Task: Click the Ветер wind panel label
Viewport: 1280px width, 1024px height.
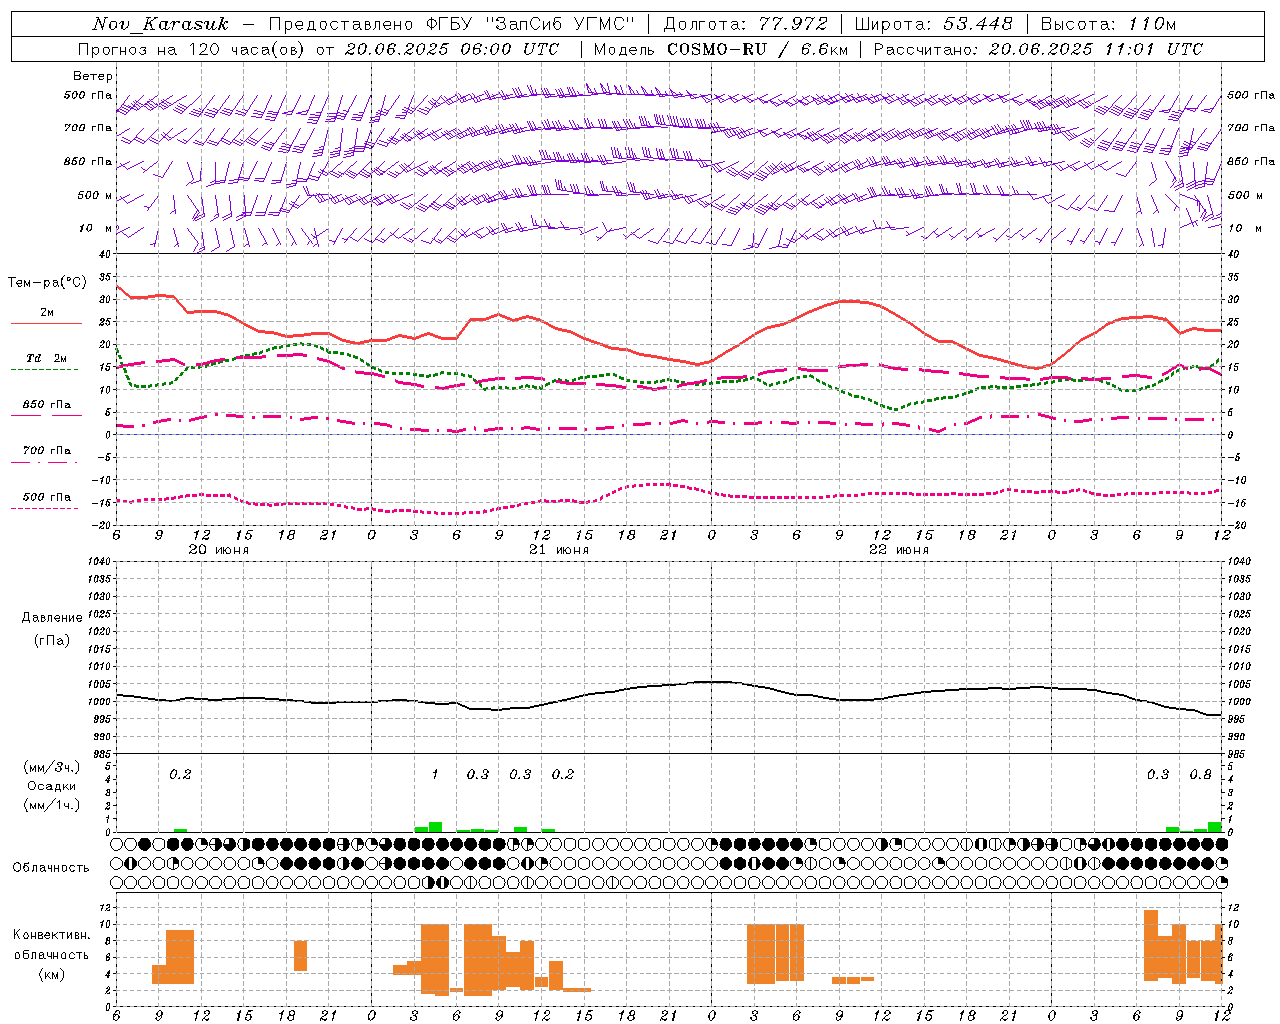Action: (93, 76)
